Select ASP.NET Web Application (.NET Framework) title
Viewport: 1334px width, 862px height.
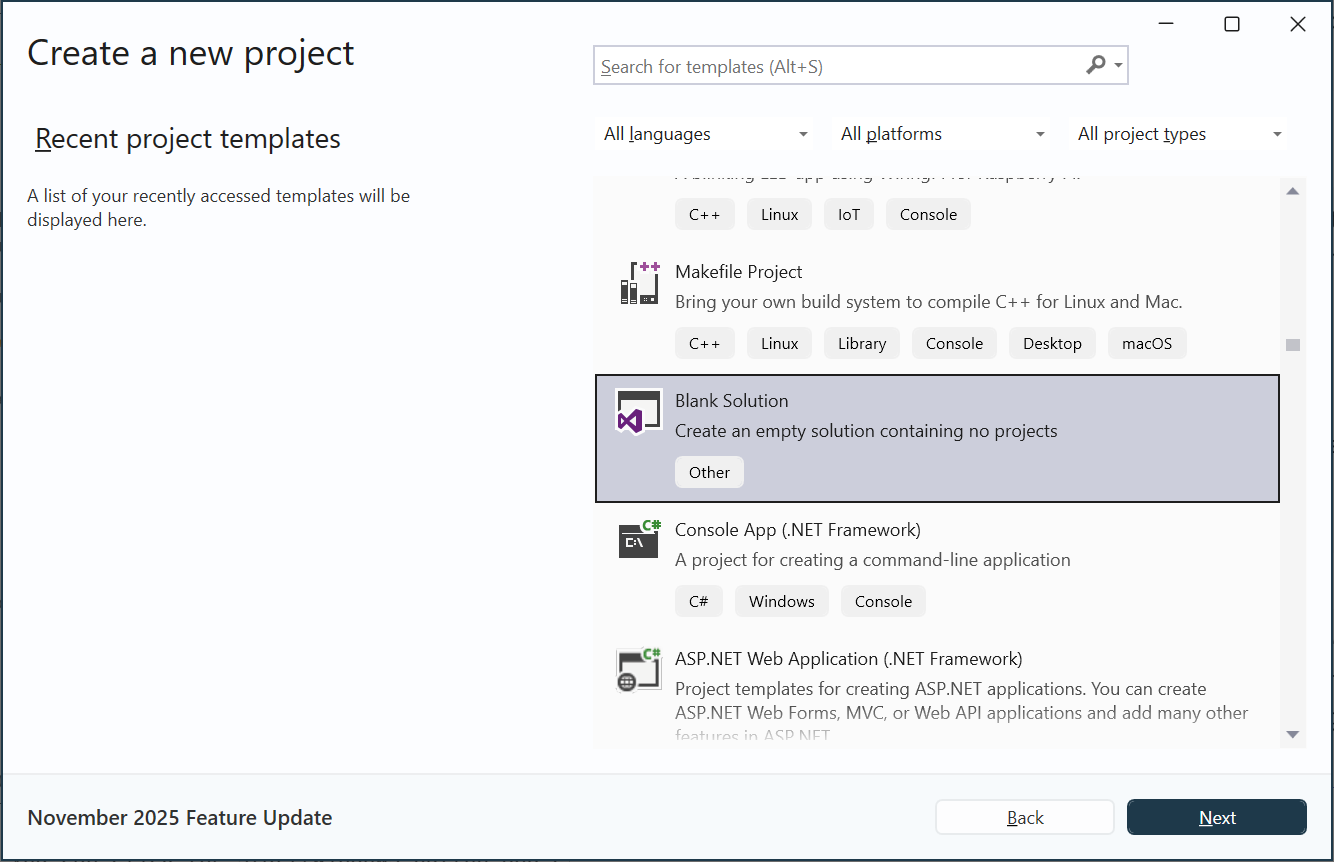tap(849, 659)
